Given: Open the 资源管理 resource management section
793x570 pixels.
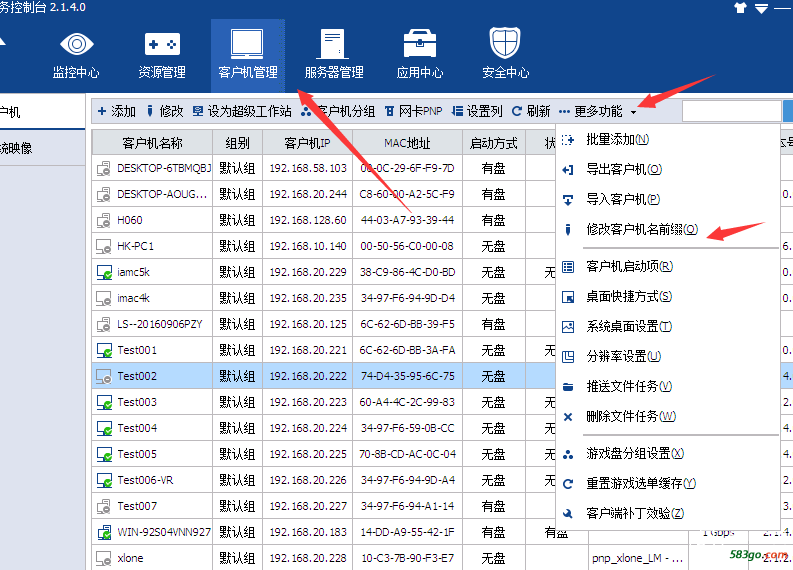Looking at the screenshot, I should click(x=162, y=55).
